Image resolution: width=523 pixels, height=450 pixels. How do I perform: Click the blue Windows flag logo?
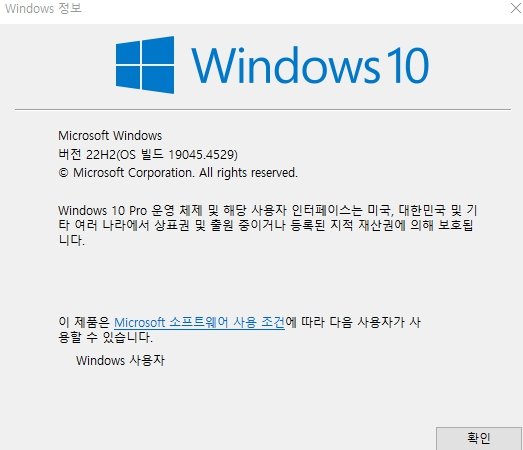145,65
